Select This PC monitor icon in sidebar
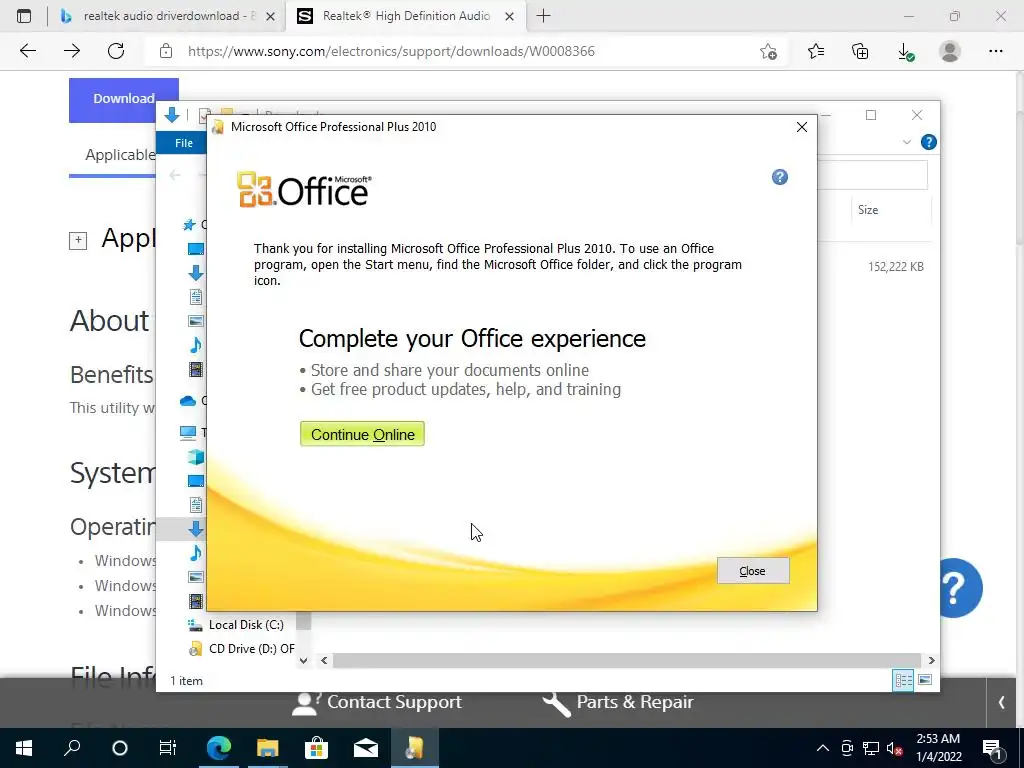 (x=187, y=432)
